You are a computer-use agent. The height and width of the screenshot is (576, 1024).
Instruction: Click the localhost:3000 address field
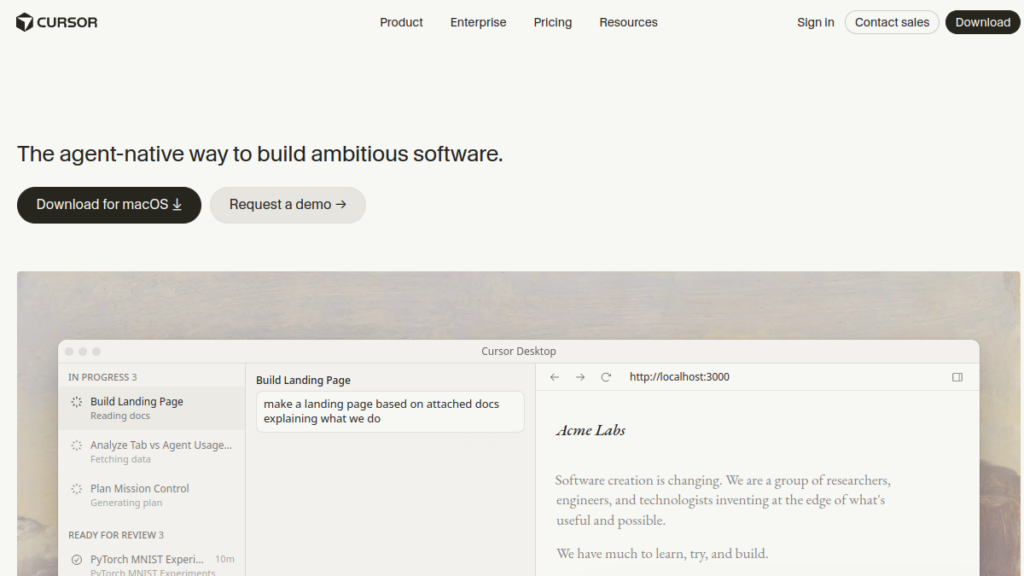(x=679, y=377)
